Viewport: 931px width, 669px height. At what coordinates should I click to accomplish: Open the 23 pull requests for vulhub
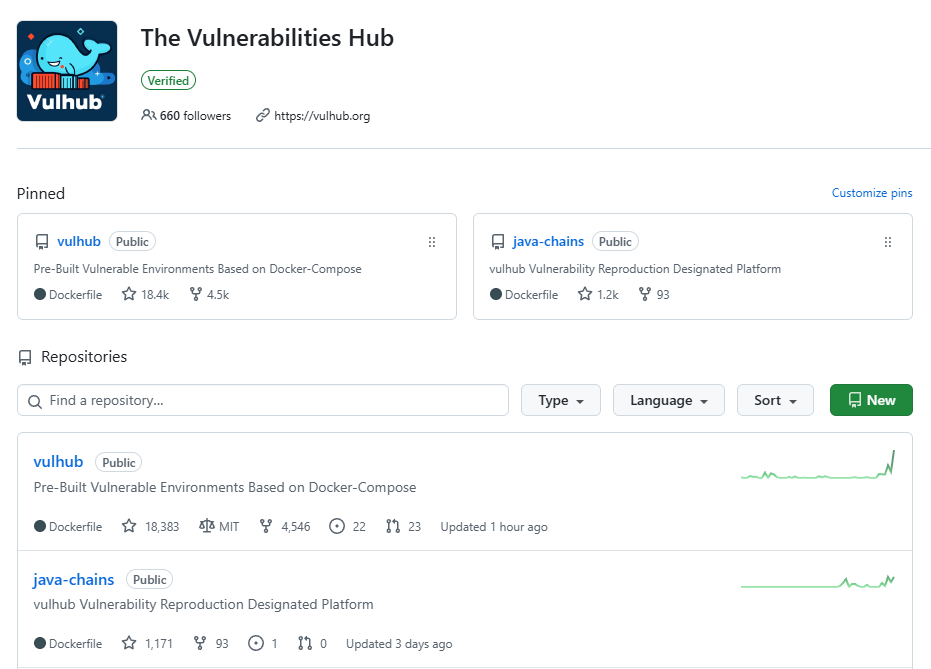(403, 527)
